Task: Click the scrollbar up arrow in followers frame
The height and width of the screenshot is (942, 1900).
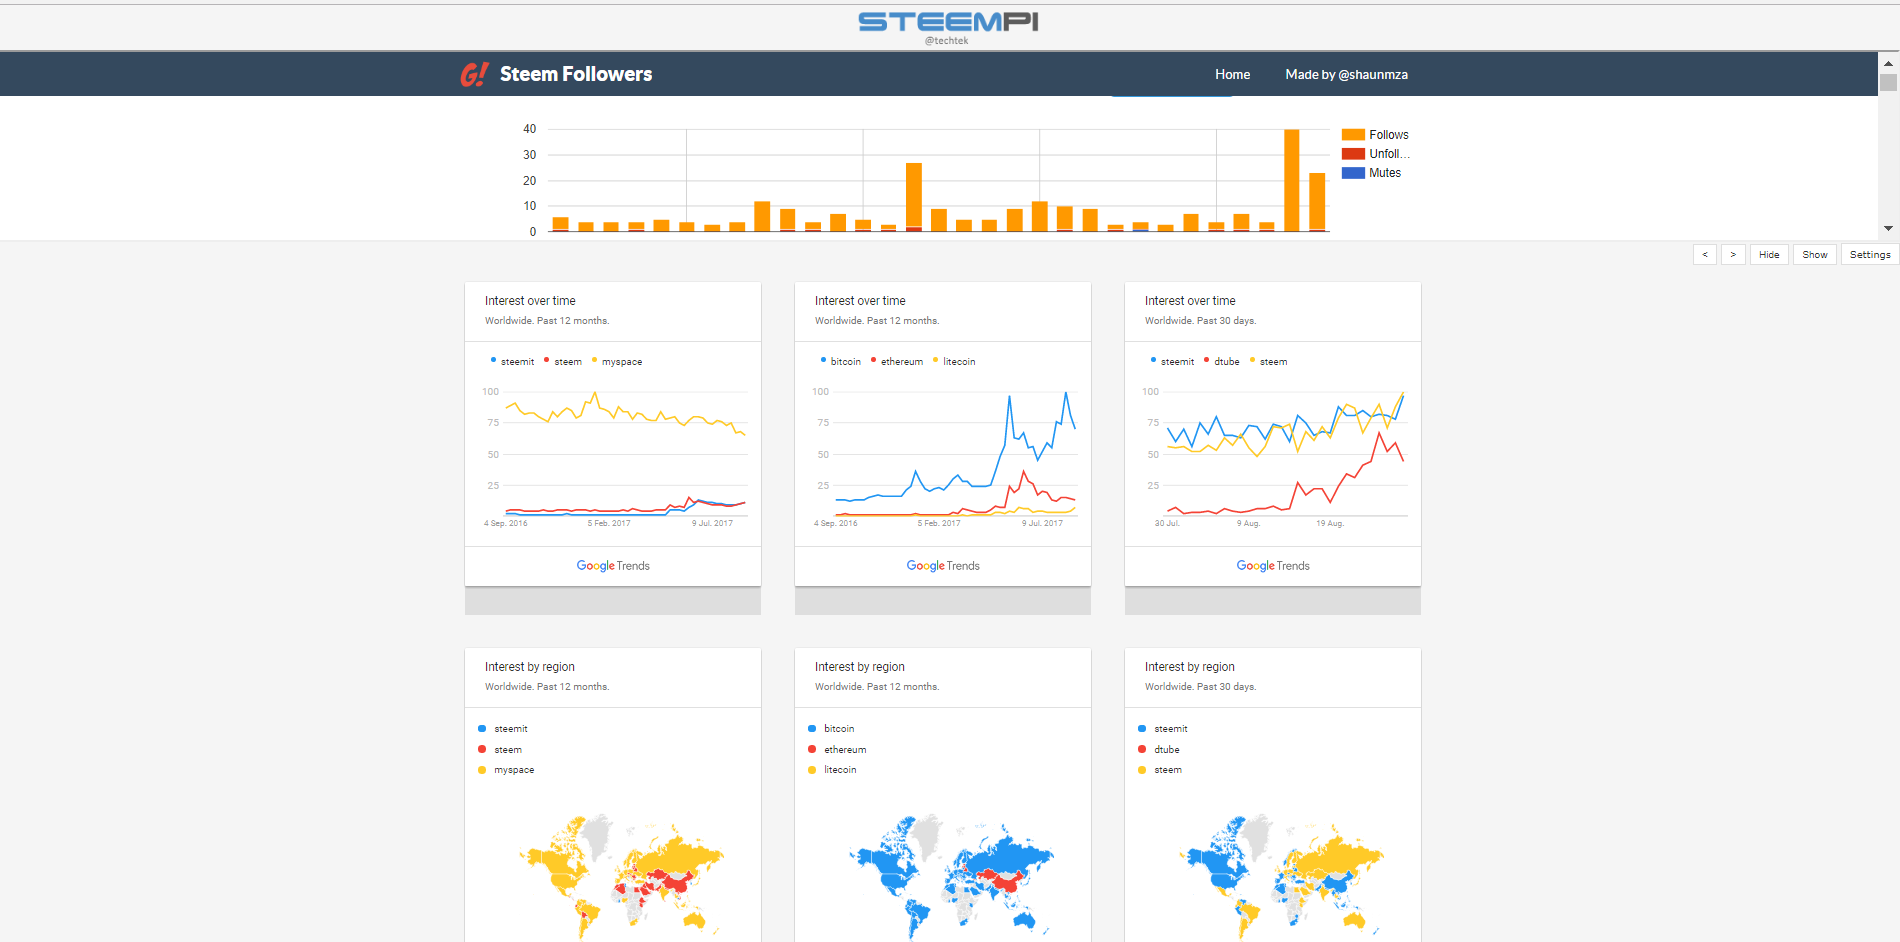Action: tap(1888, 63)
